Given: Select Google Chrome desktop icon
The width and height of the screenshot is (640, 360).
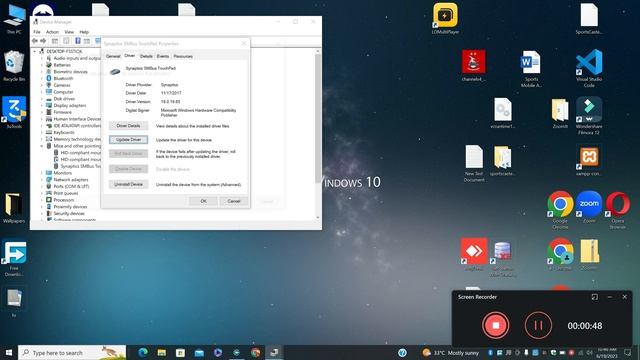Looking at the screenshot, I should 560,210.
